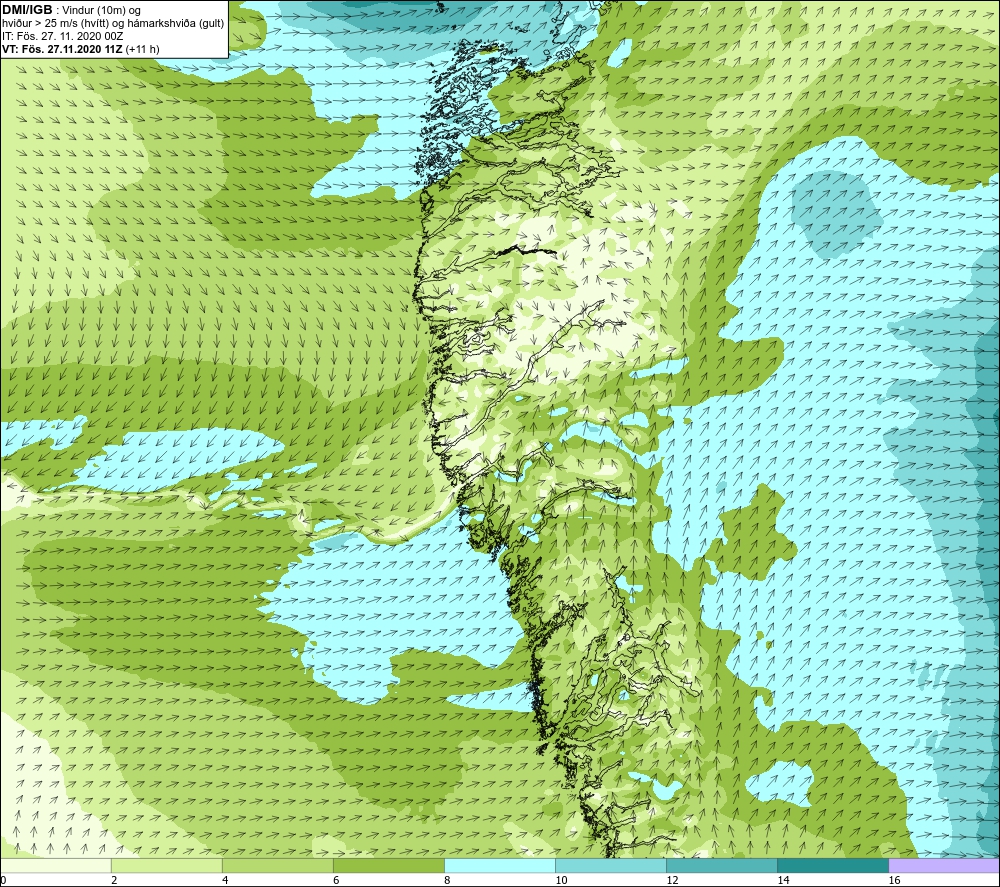Screen dimensions: 1000x887
Task: Click the scale label "6"
Action: 336,881
